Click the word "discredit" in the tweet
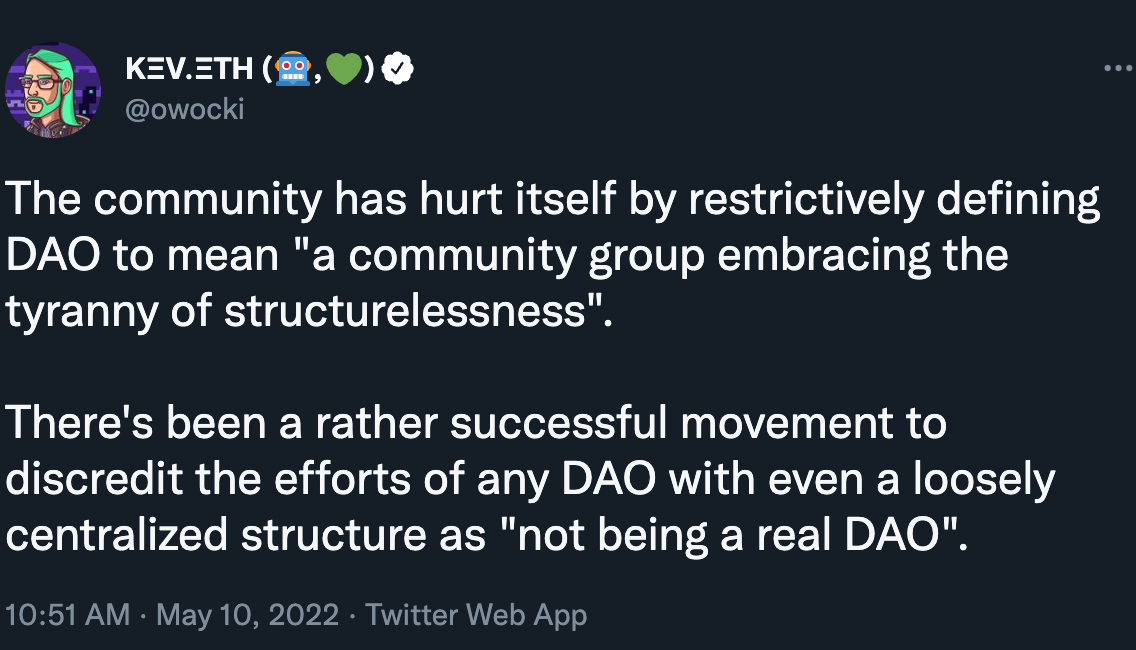 (x=94, y=479)
